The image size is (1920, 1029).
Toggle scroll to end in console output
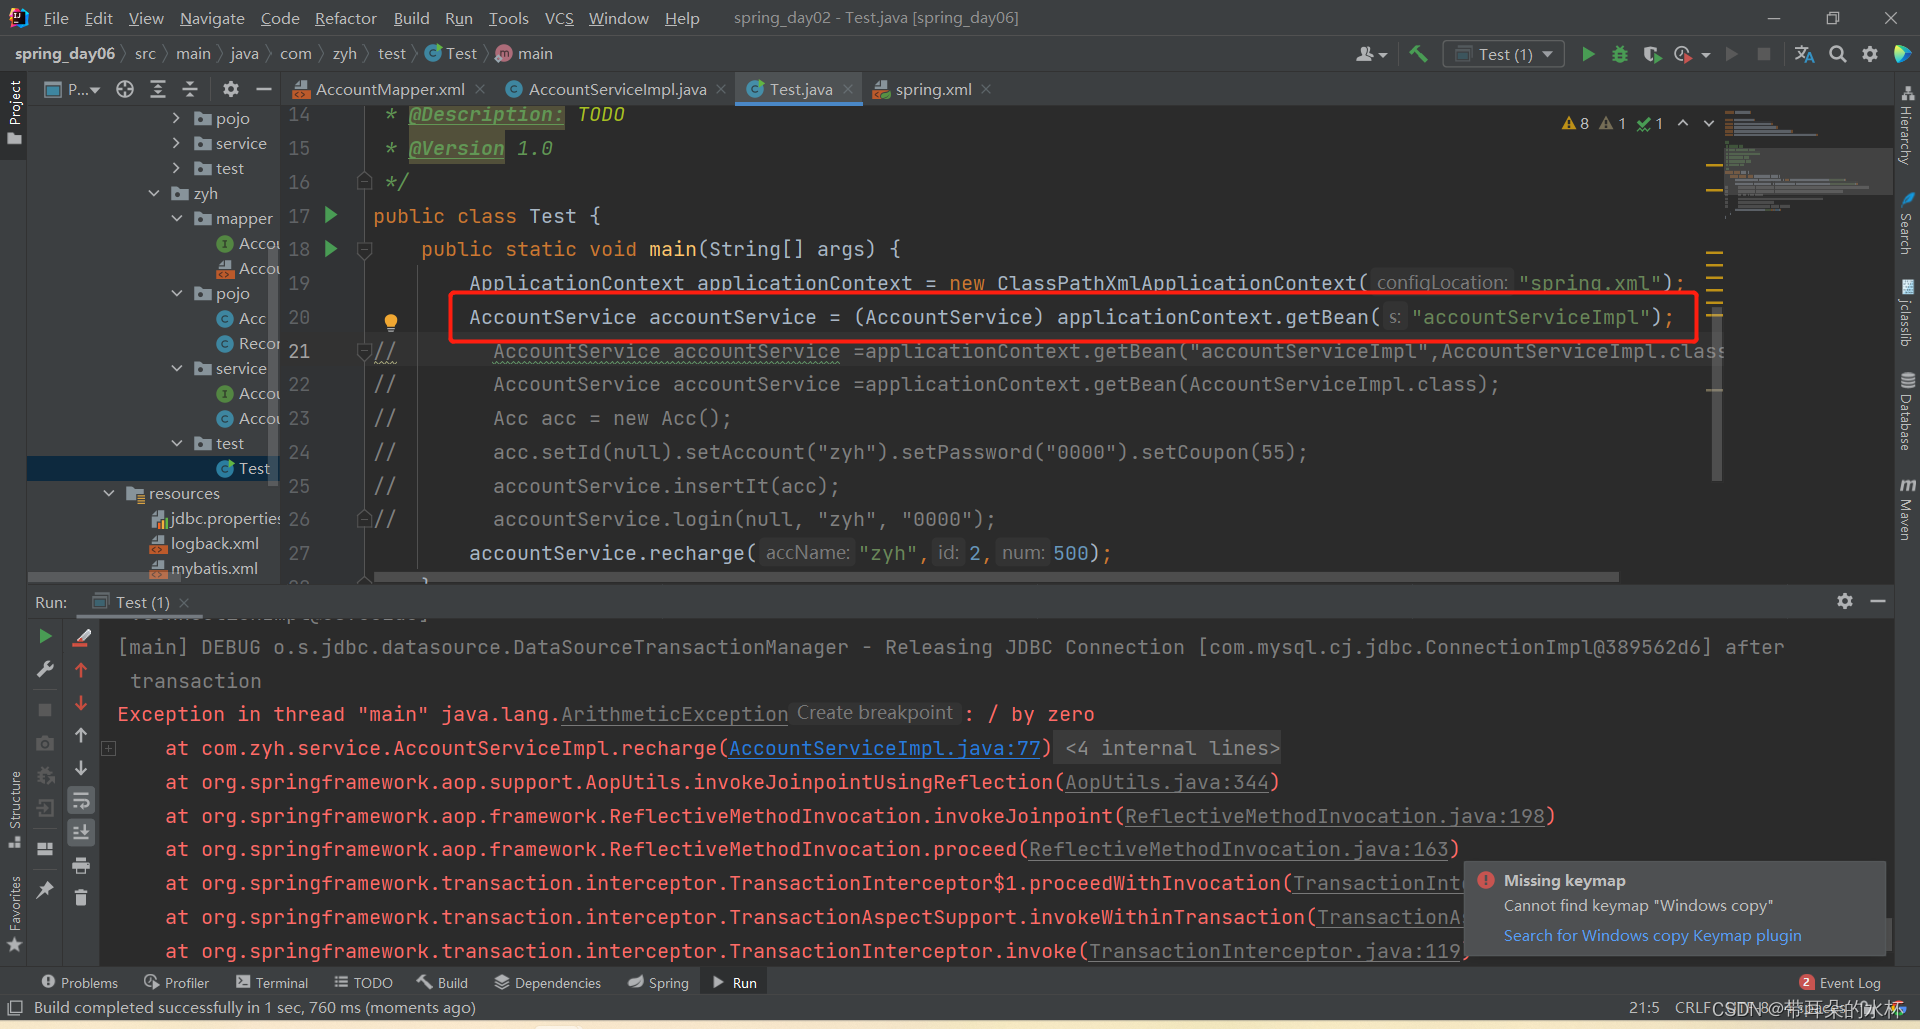[81, 832]
